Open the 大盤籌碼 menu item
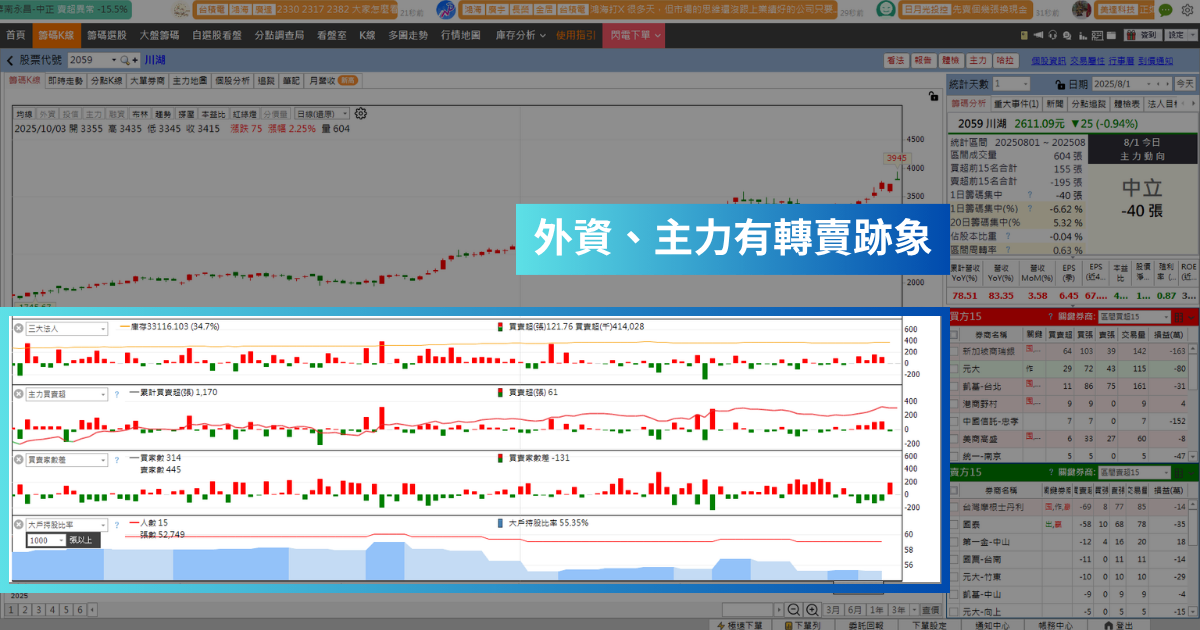This screenshot has width=1200, height=630. (x=158, y=35)
